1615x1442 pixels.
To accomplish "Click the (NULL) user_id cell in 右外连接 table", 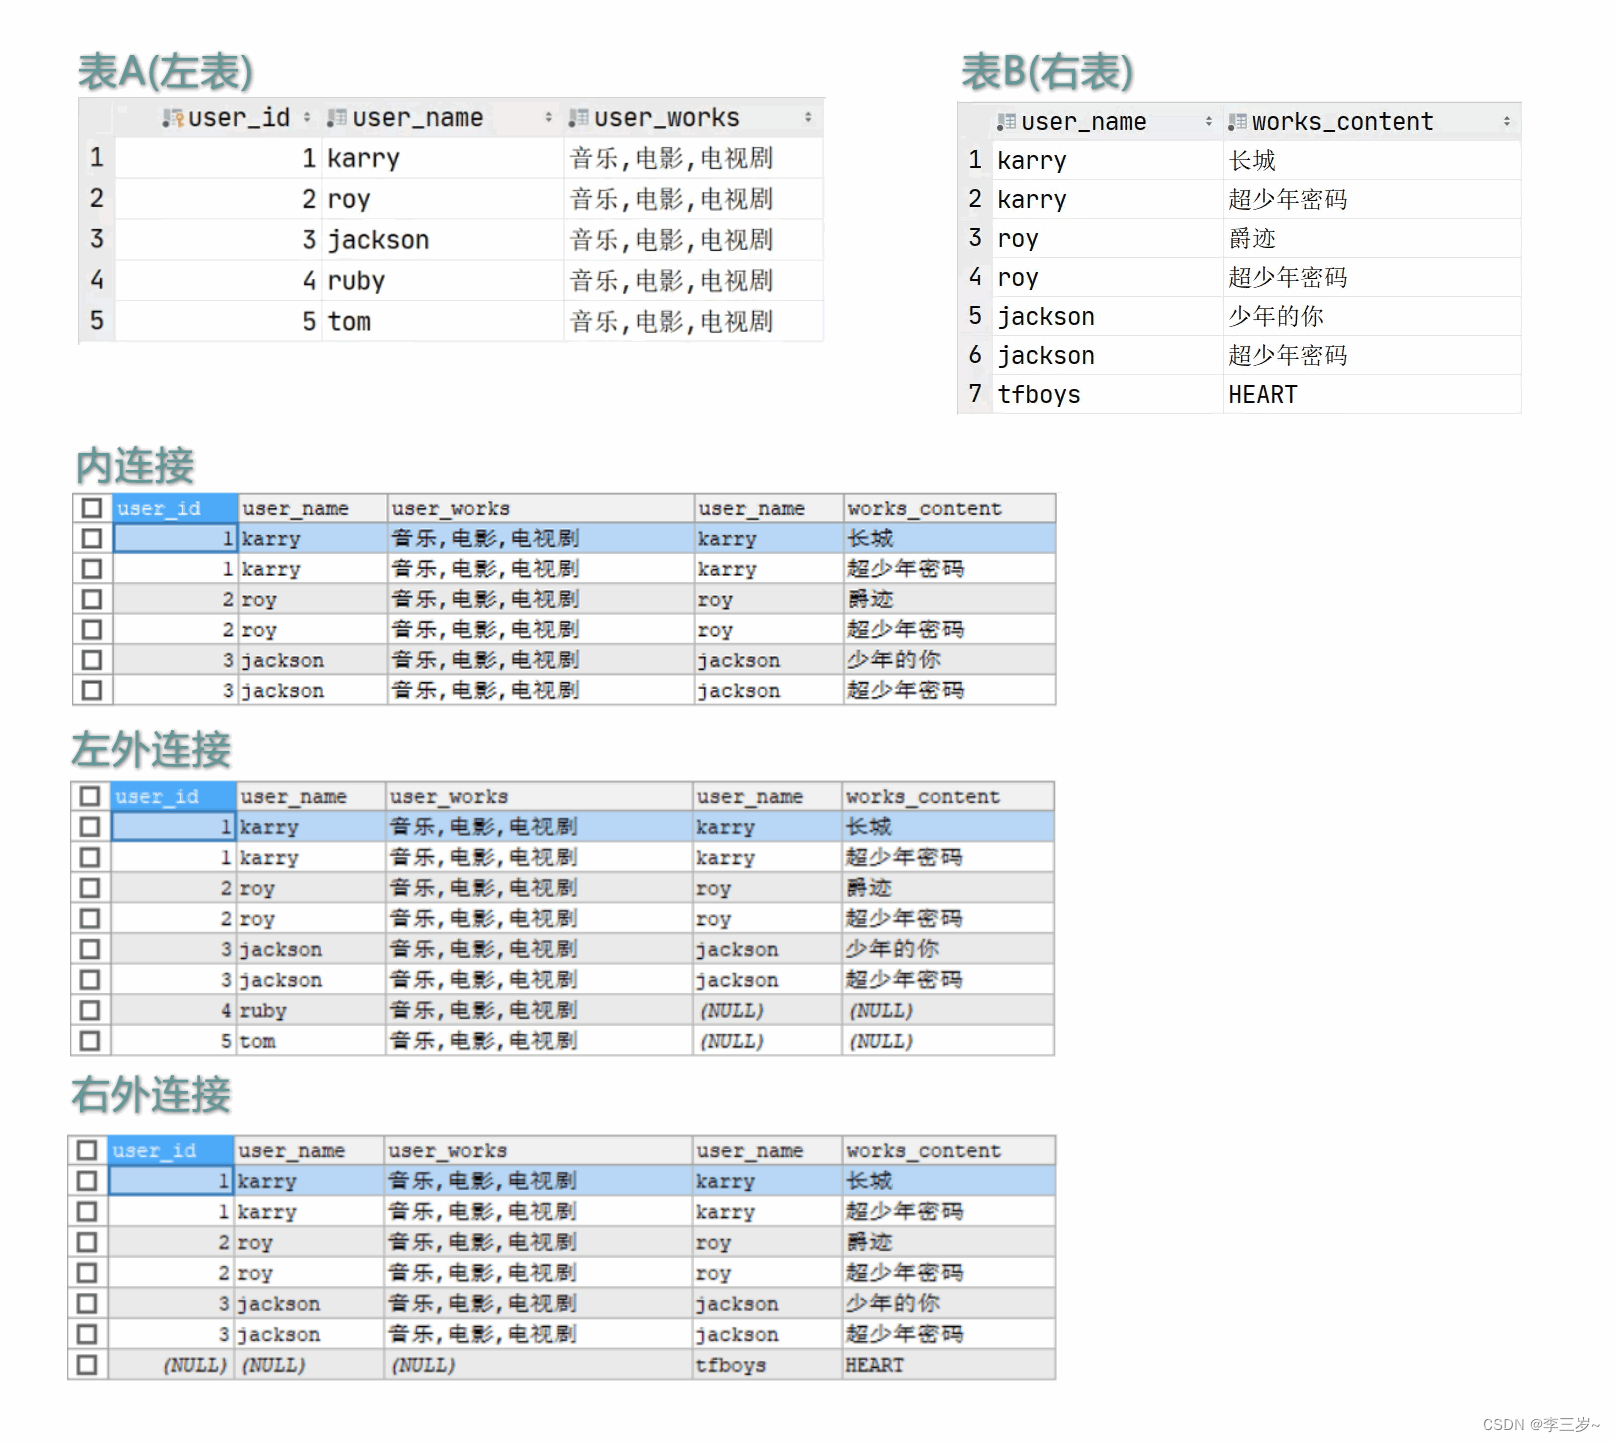I will (x=171, y=1365).
